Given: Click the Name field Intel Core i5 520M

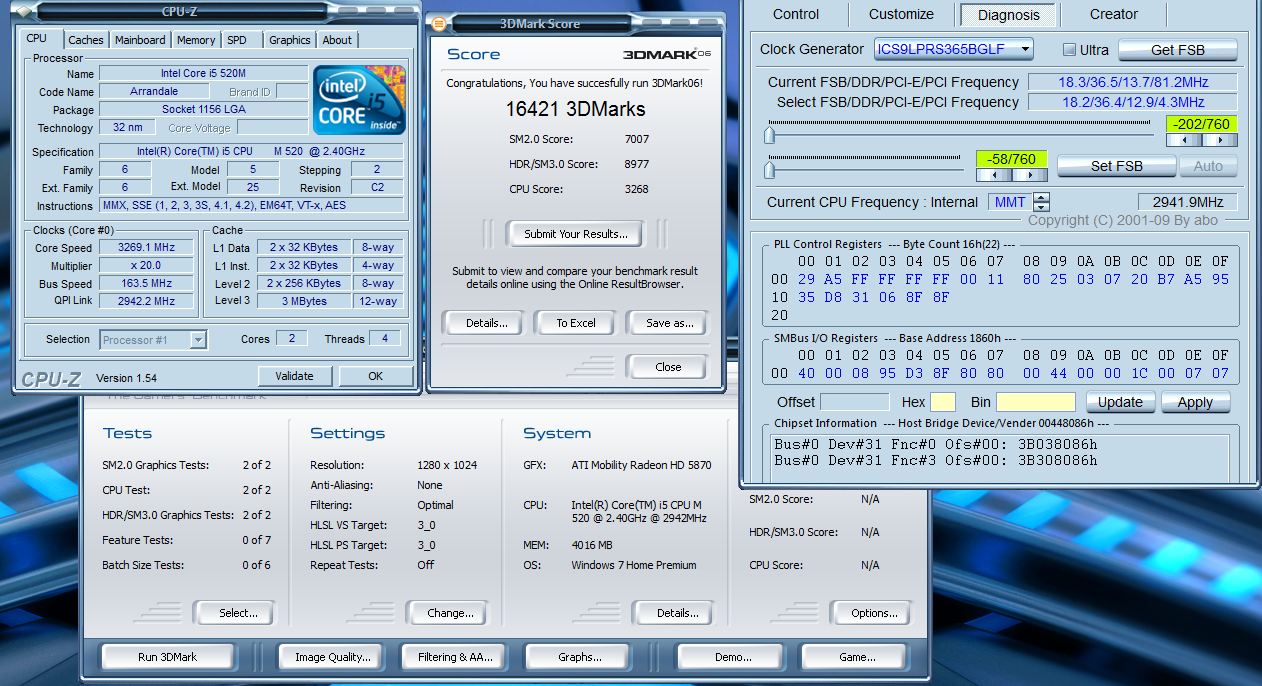Looking at the screenshot, I should point(204,74).
